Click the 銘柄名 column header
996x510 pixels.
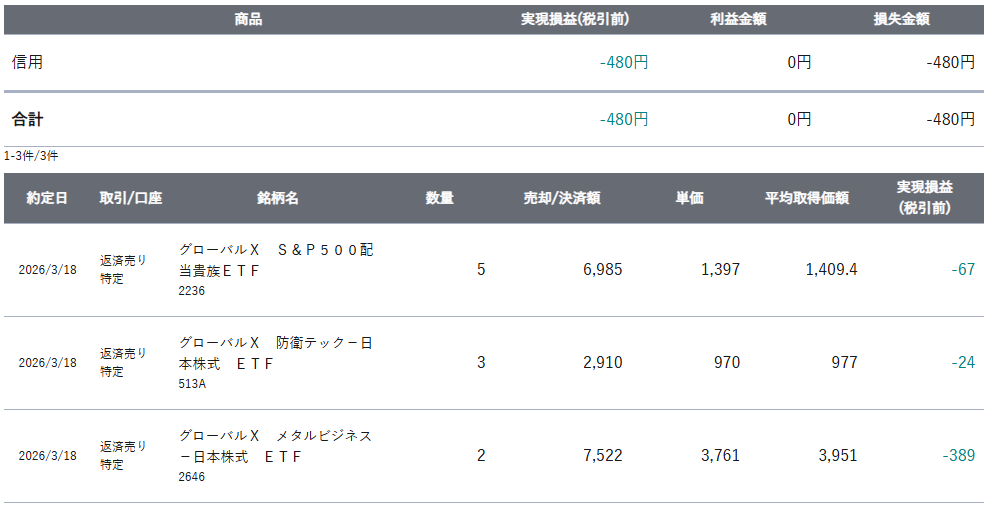(277, 198)
